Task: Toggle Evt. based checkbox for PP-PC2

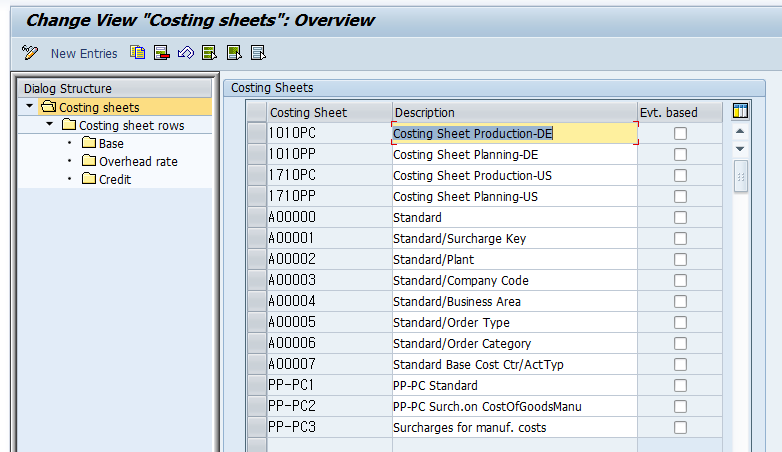Action: pyautogui.click(x=680, y=406)
